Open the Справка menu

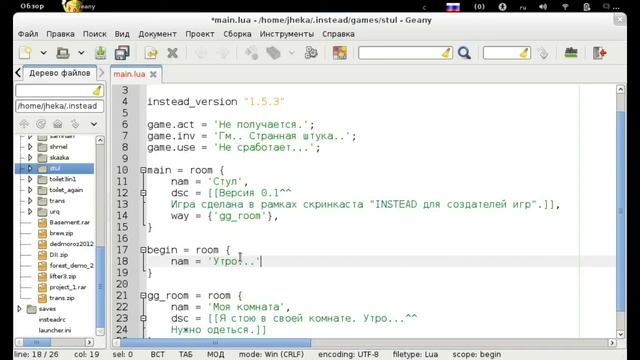(338, 34)
